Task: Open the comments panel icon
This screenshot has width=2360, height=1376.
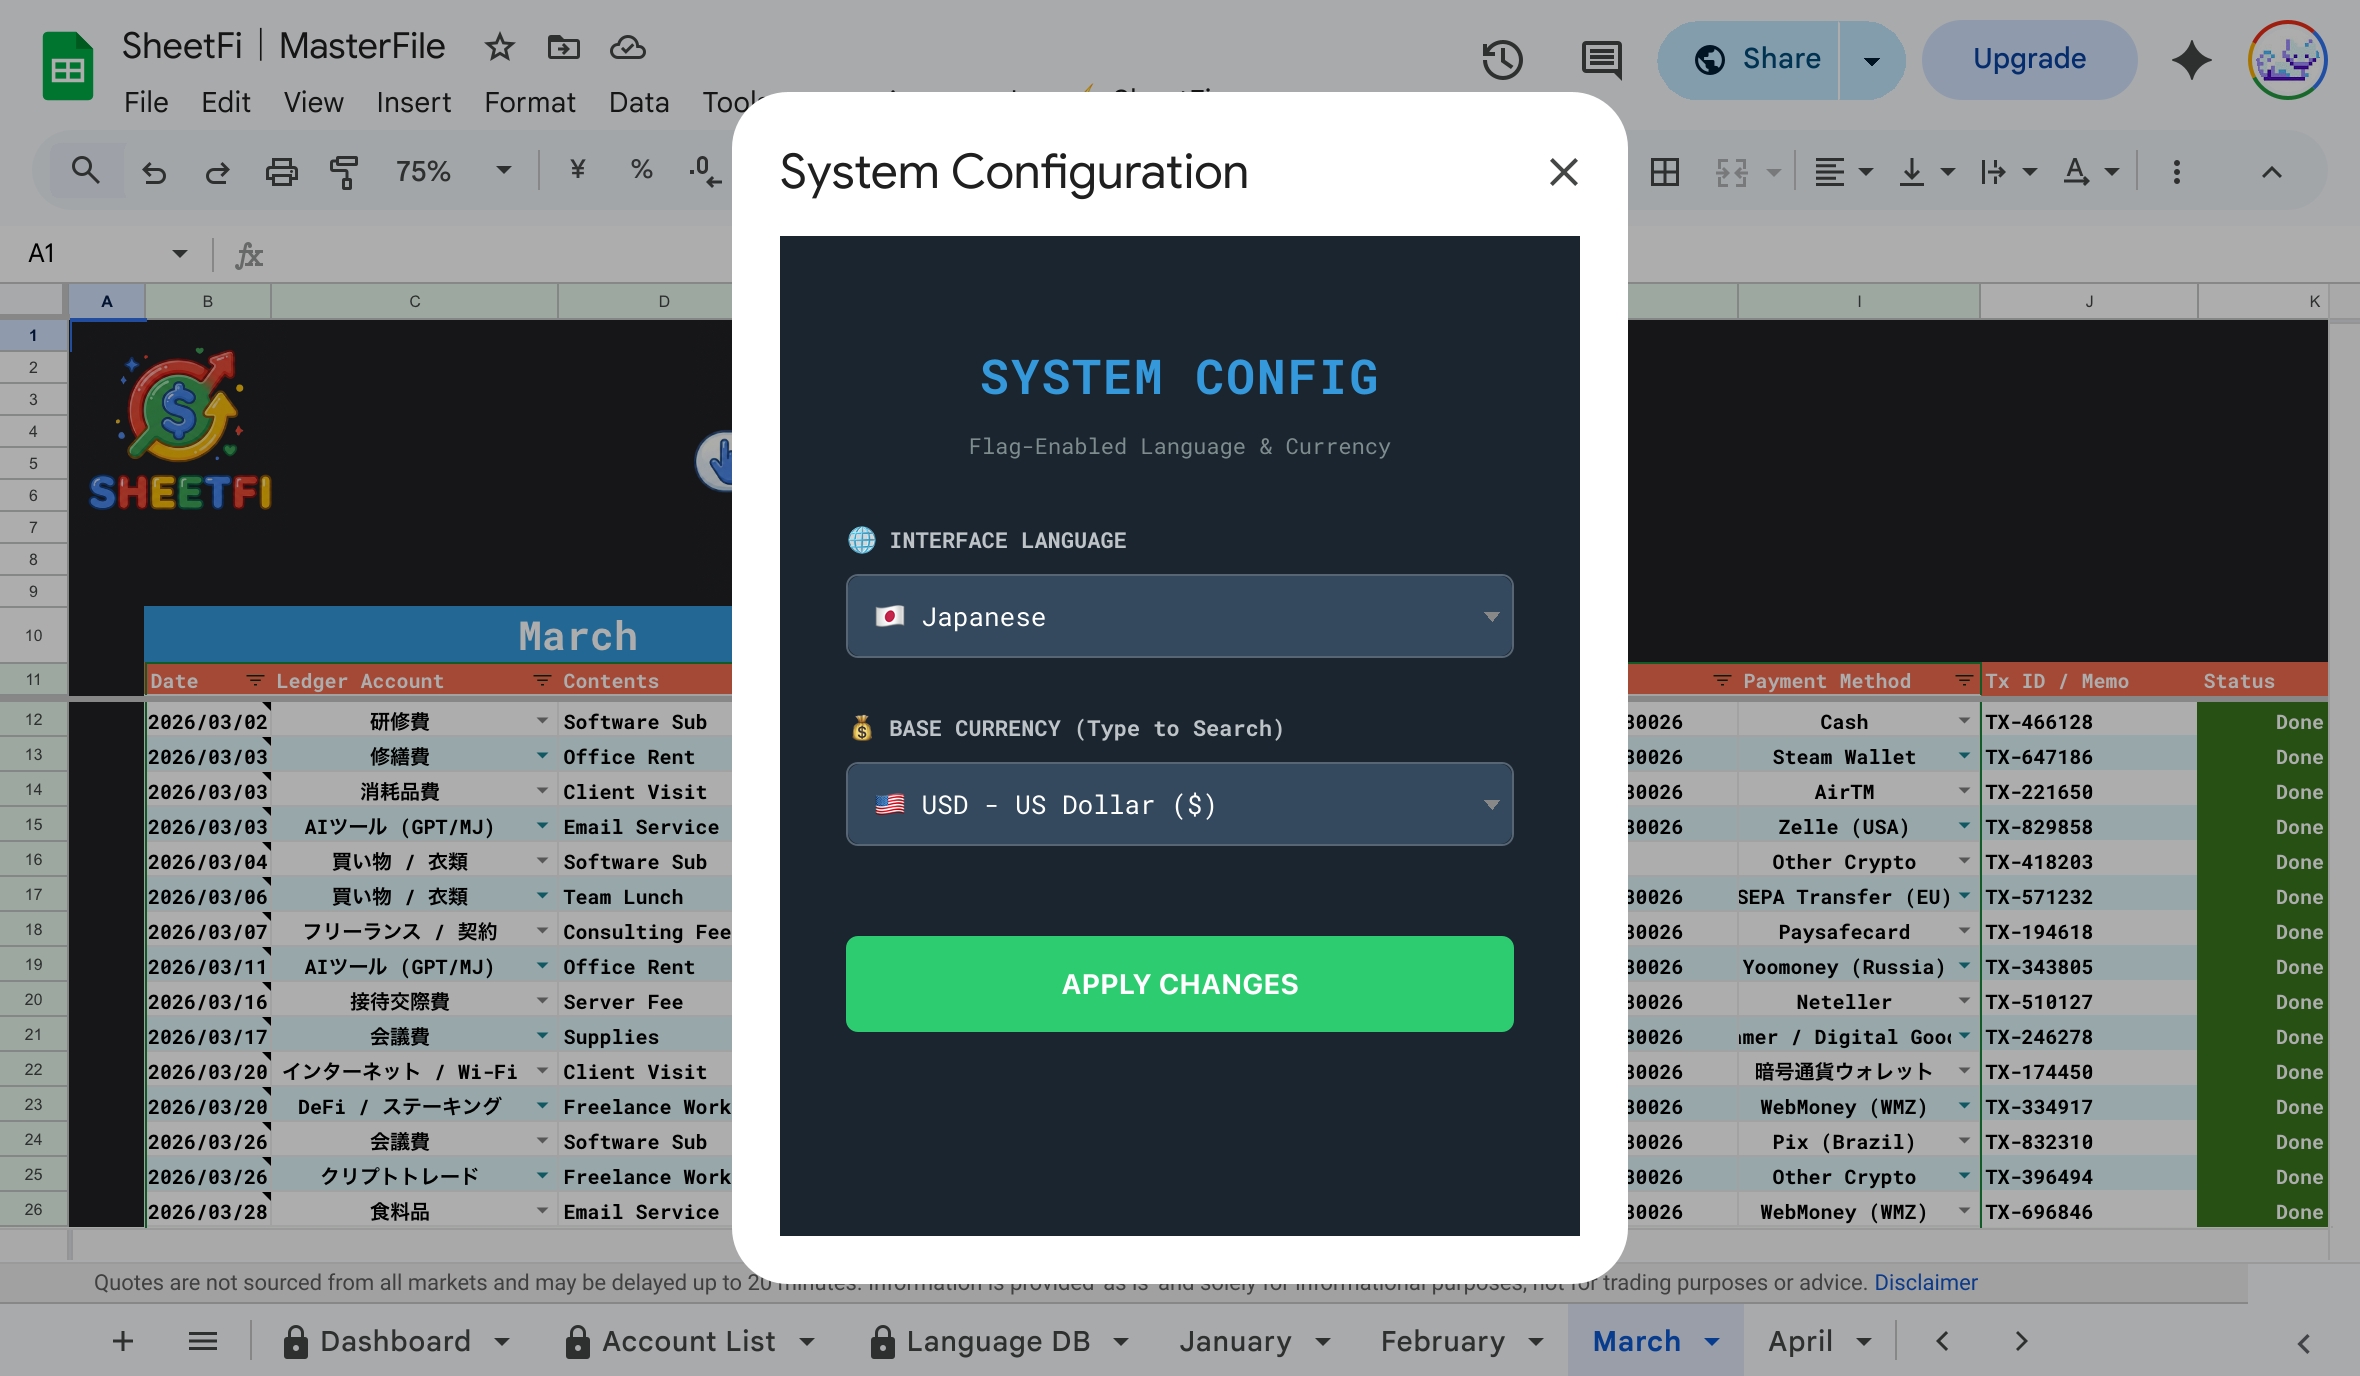Action: coord(1601,60)
